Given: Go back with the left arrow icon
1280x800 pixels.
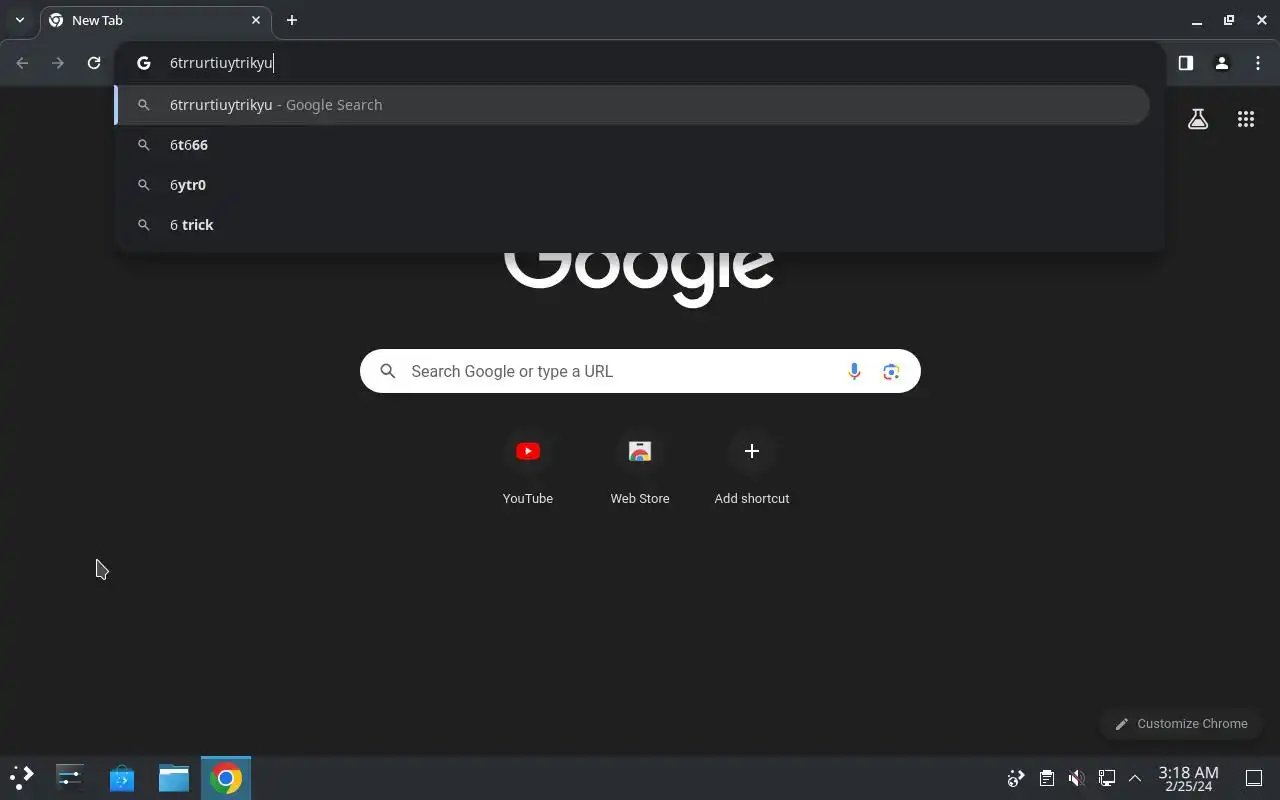Looking at the screenshot, I should click(x=22, y=63).
